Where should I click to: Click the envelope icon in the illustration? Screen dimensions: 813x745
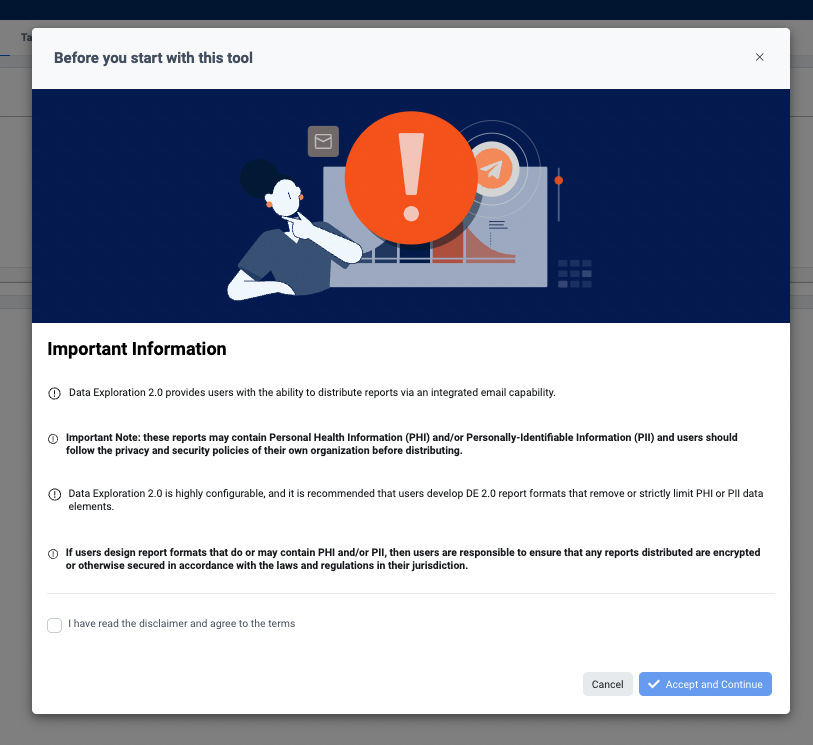coord(323,141)
